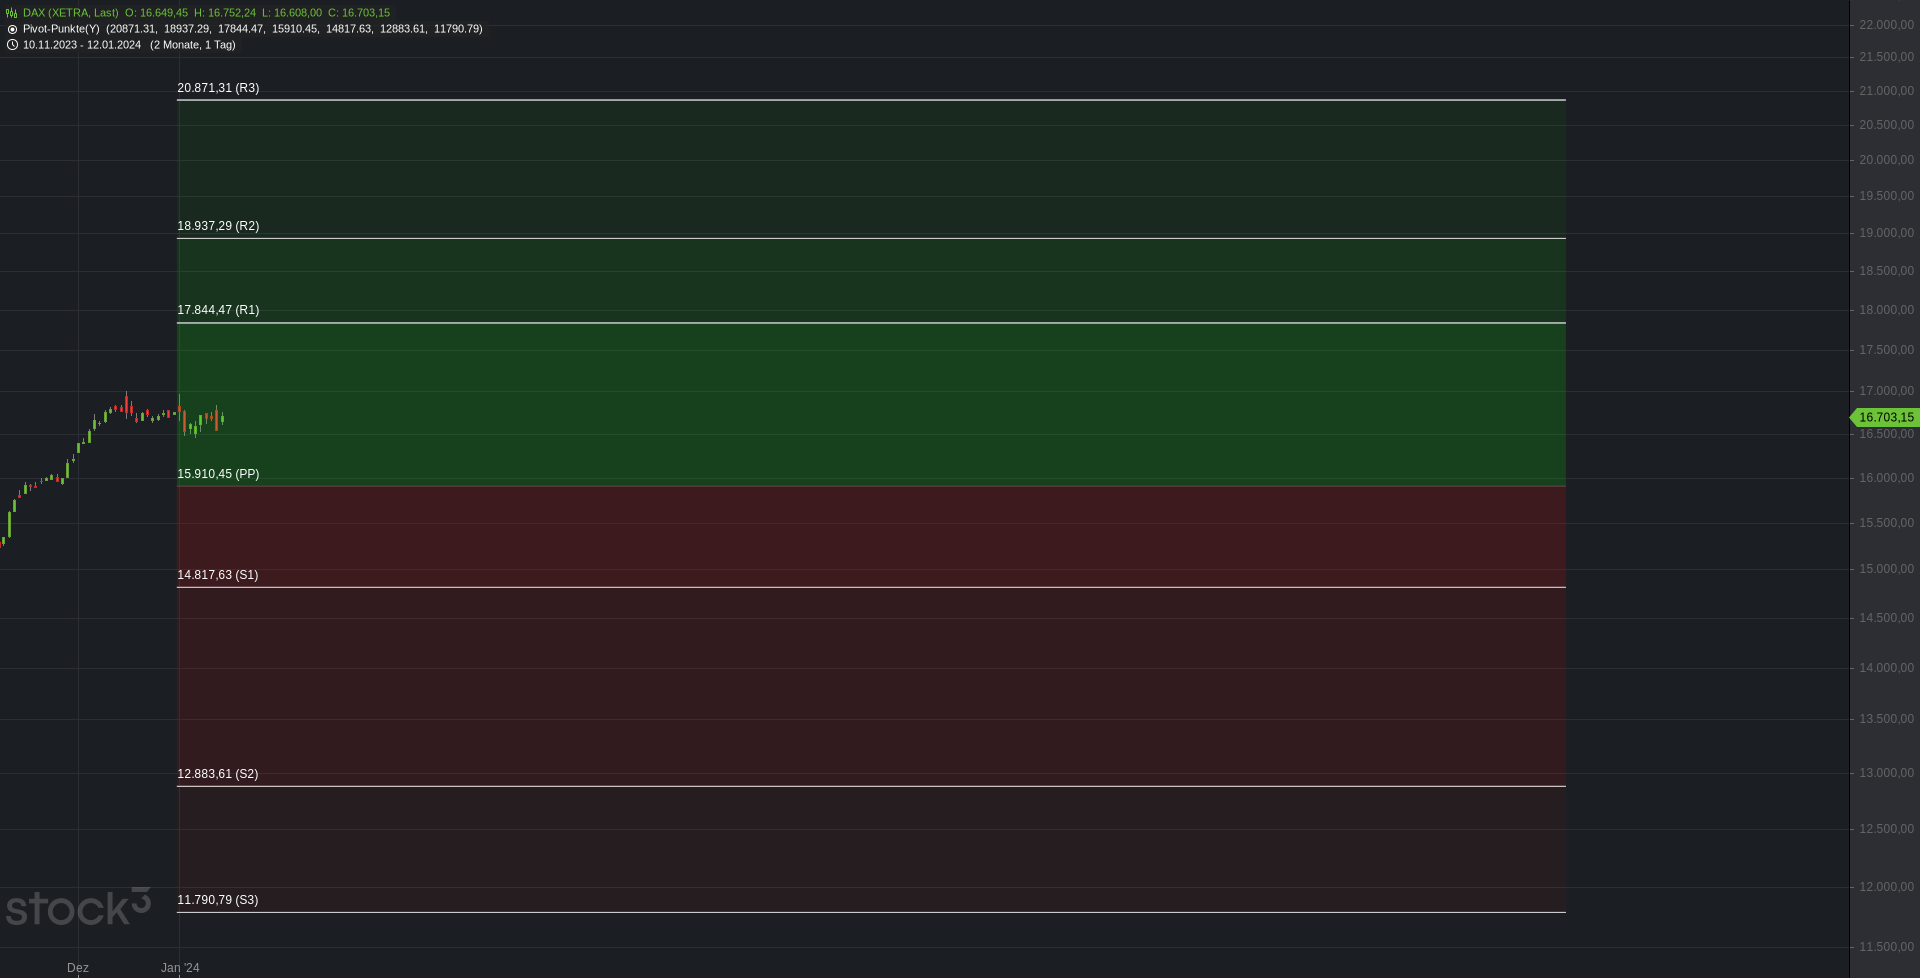Click the Jan '24 marker on time axis
The height and width of the screenshot is (978, 1920).
pos(180,968)
